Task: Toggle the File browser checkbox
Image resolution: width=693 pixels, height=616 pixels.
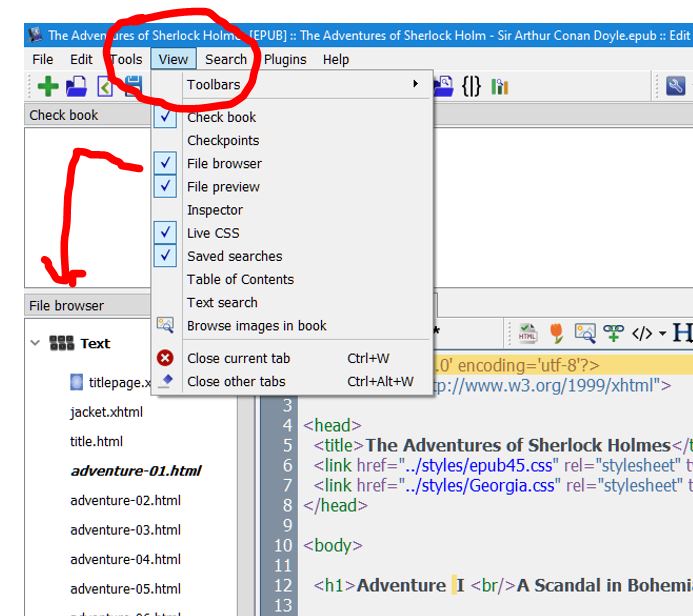Action: pyautogui.click(x=165, y=163)
